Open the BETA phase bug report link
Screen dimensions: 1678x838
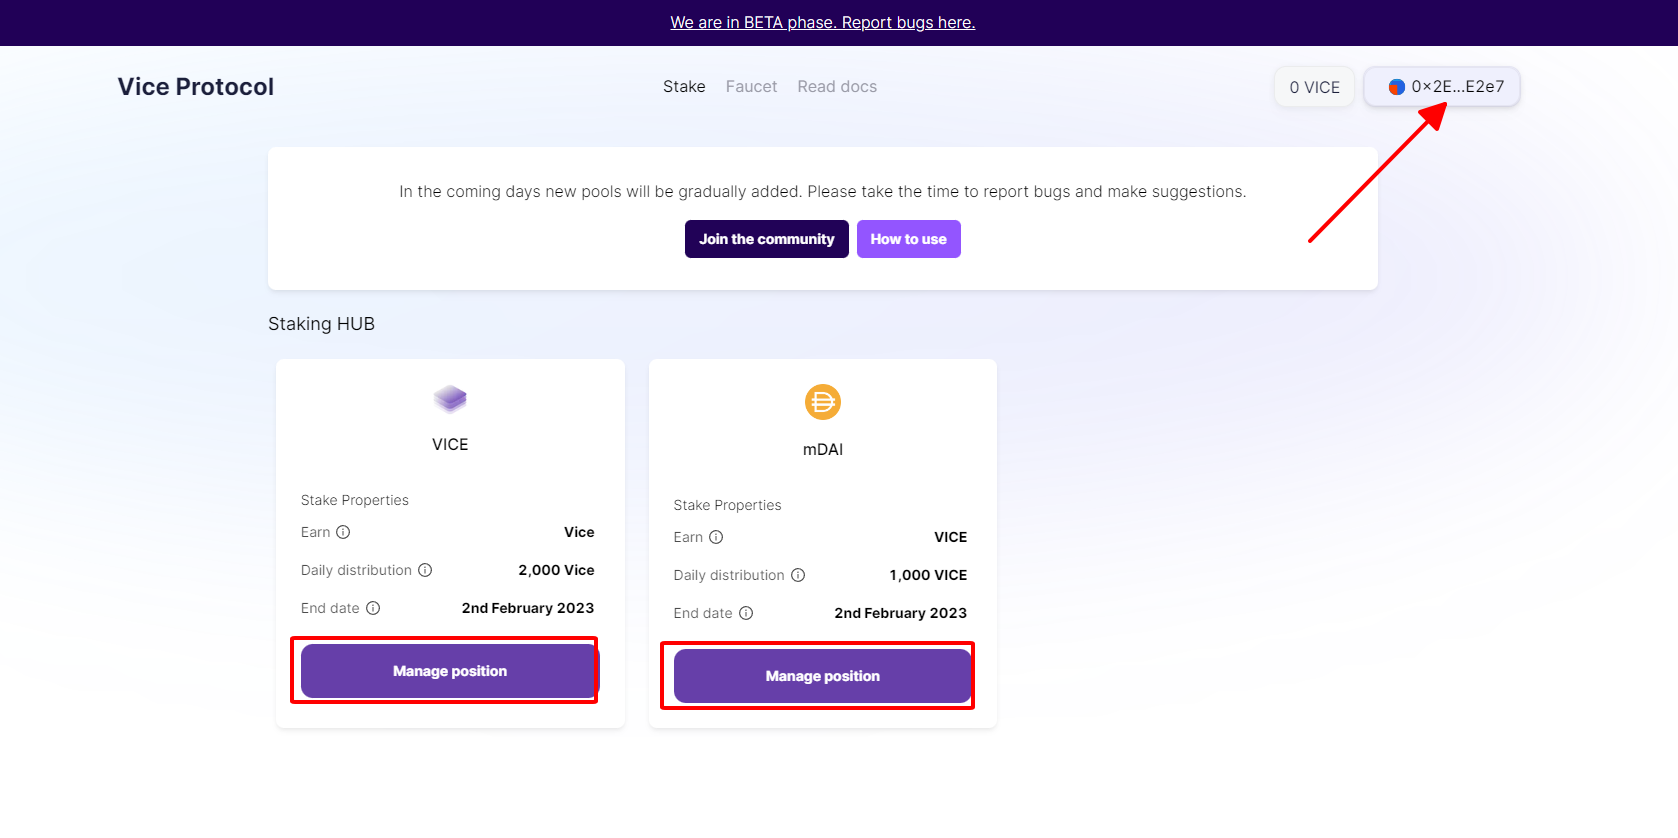tap(822, 22)
